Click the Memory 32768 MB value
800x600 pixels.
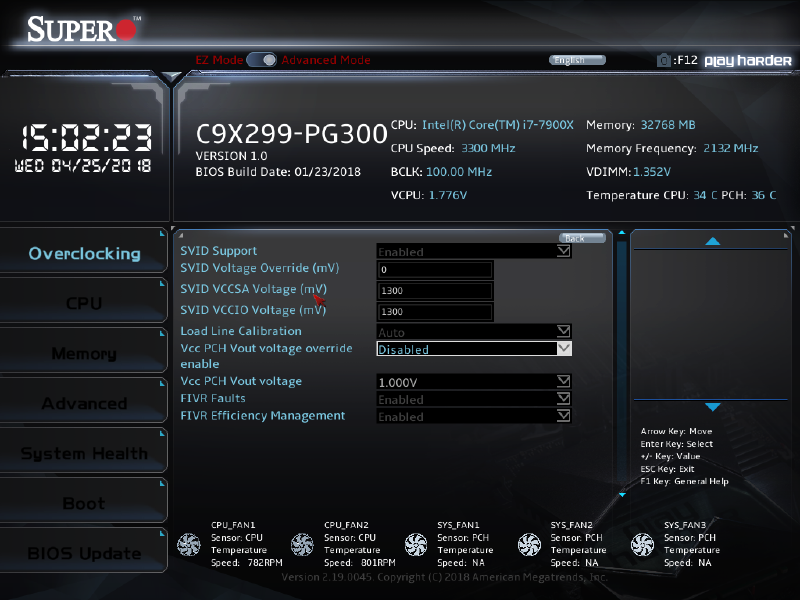pyautogui.click(x=668, y=125)
